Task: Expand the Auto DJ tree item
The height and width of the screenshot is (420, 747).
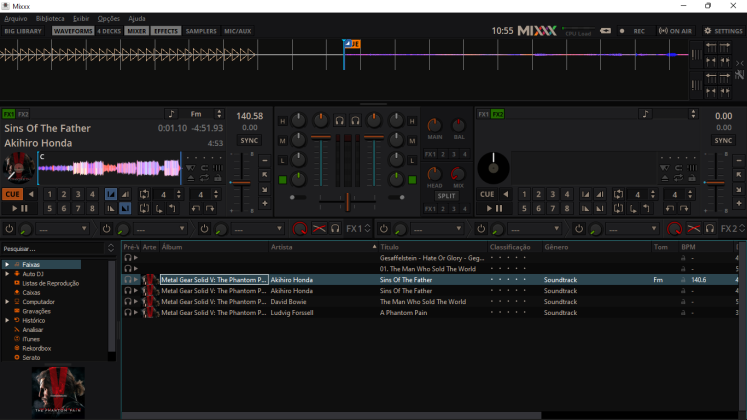Action: [7, 274]
